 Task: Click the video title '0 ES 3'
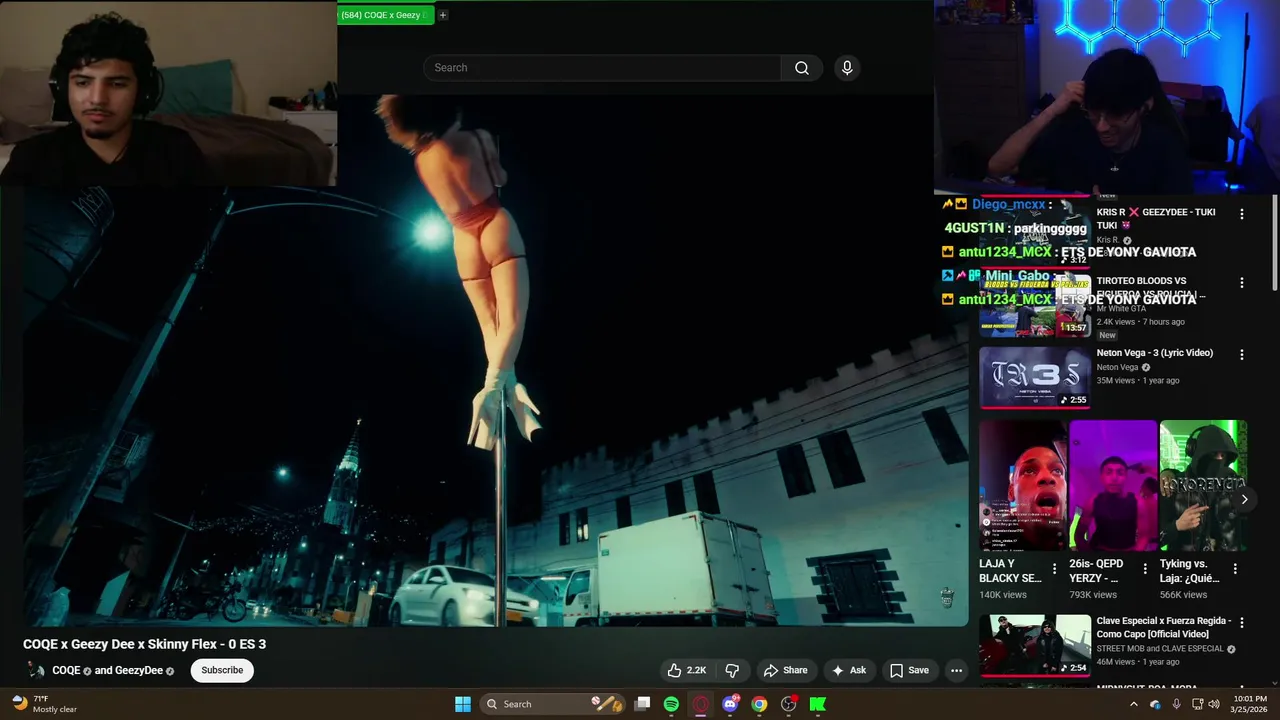[x=145, y=644]
